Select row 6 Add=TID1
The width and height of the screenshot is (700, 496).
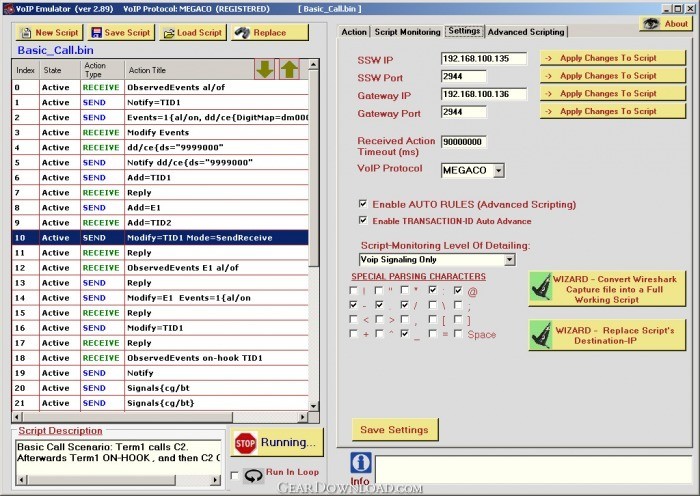tap(160, 178)
